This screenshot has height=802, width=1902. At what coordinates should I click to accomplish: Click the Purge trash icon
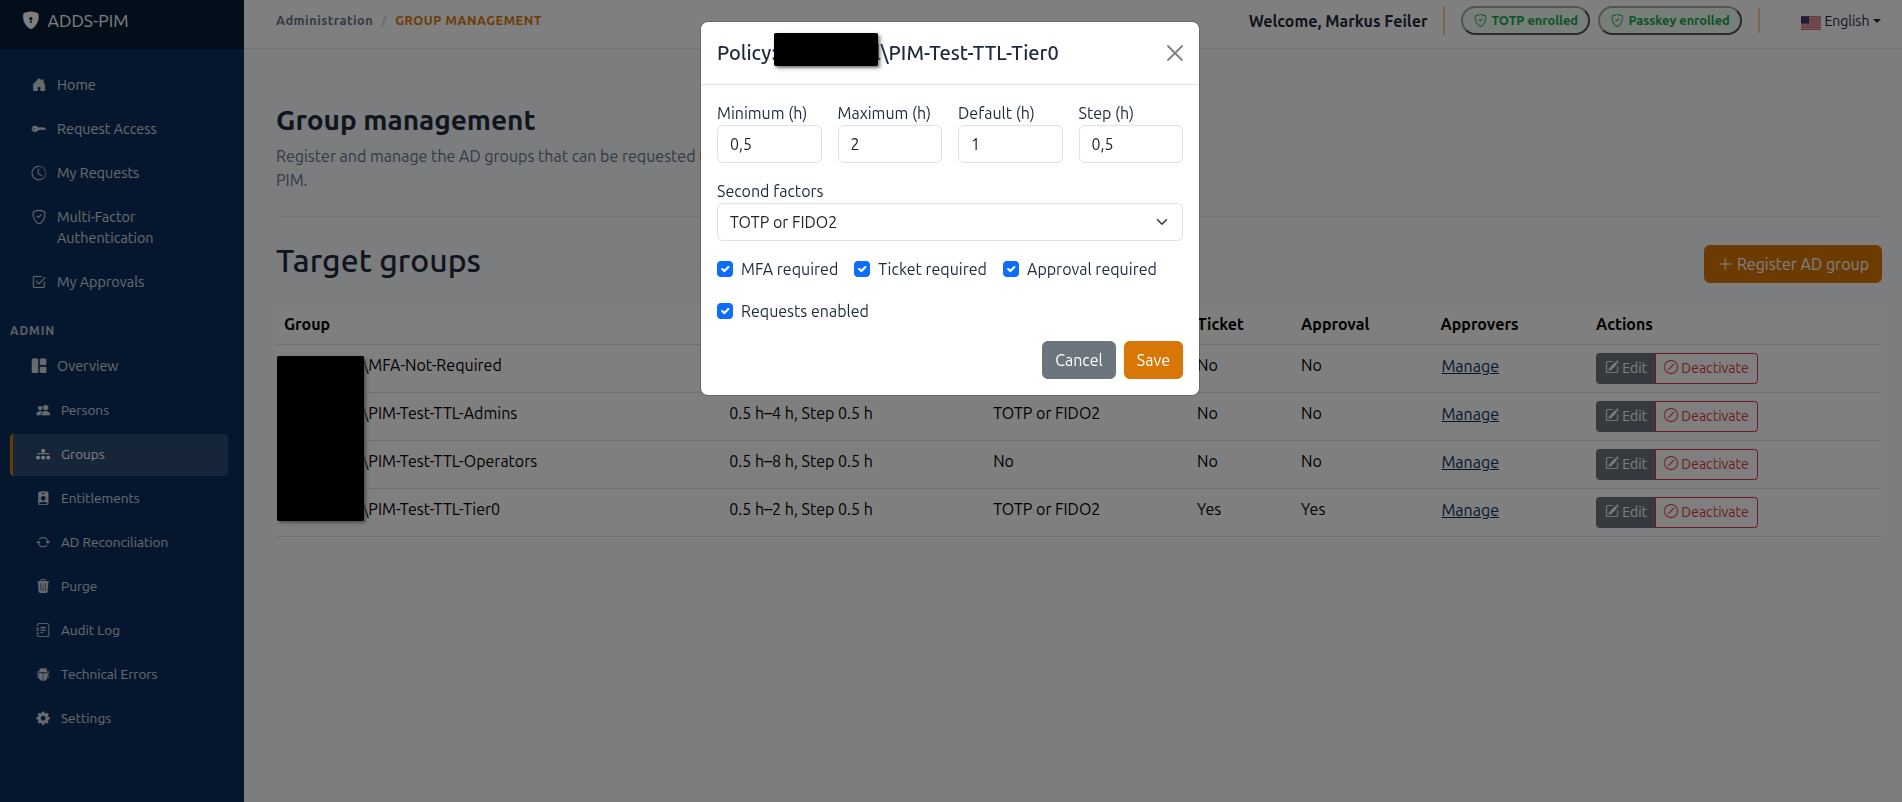point(43,586)
